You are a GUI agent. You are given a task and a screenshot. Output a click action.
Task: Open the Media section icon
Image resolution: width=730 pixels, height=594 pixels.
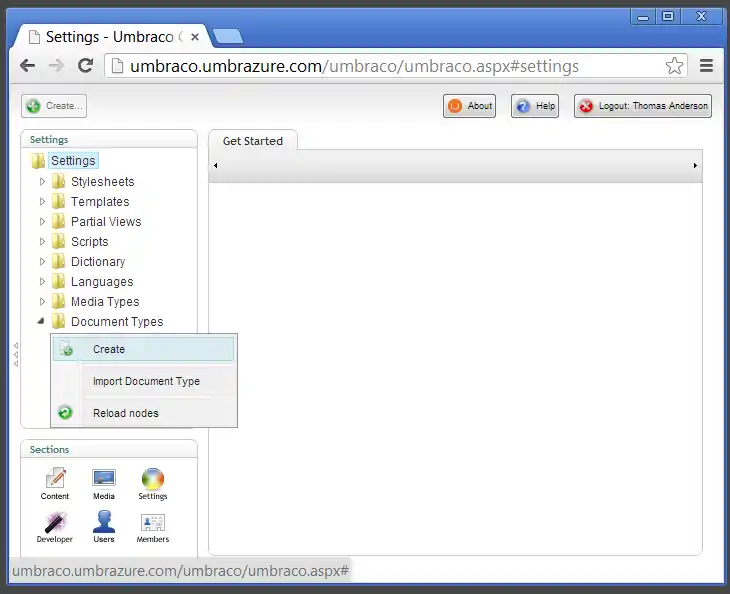click(104, 478)
